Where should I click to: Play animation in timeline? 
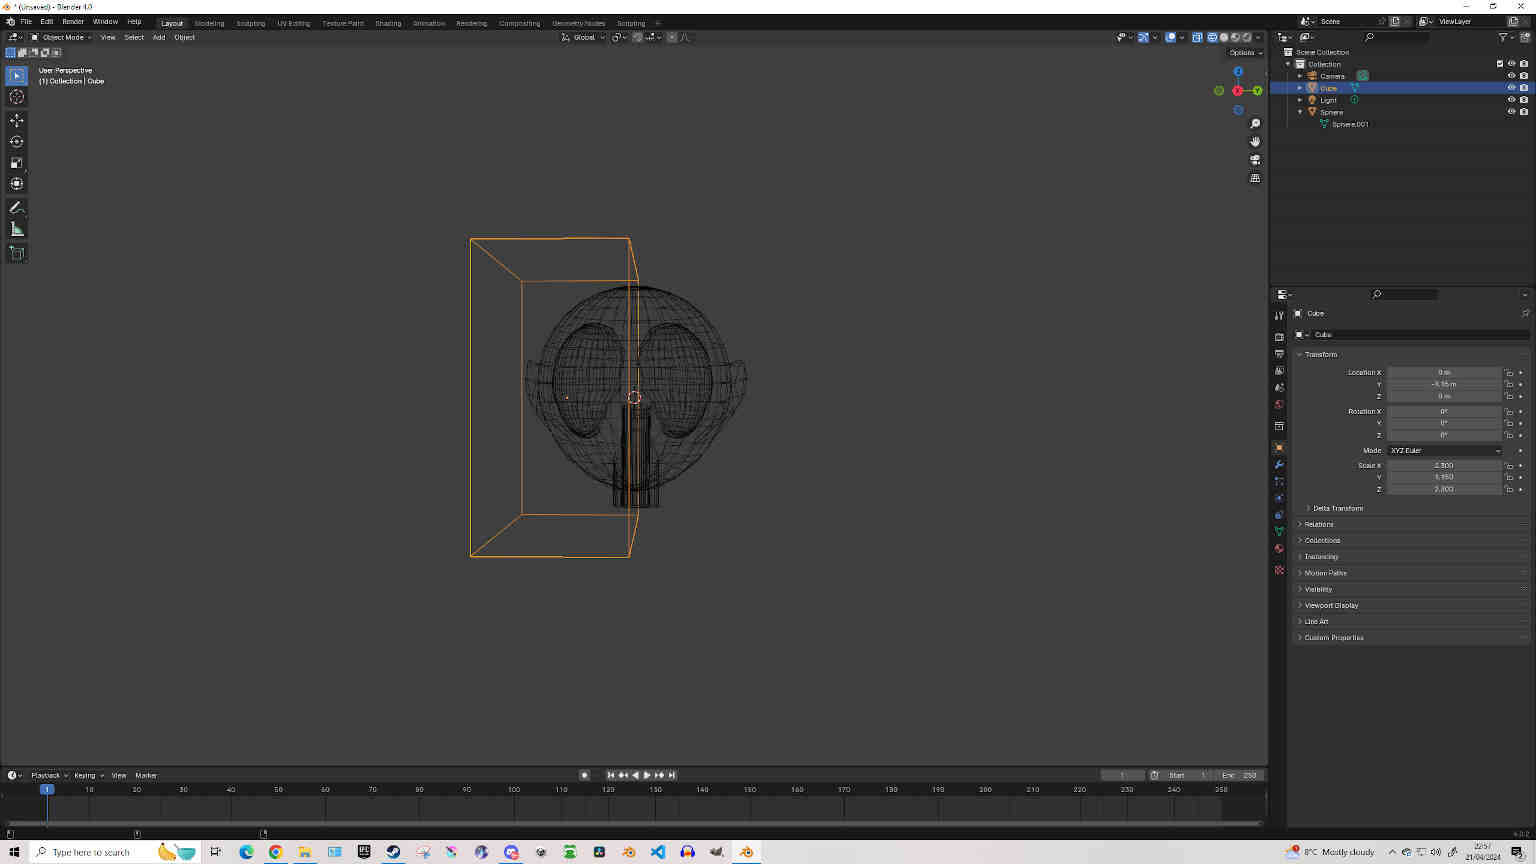tap(647, 775)
